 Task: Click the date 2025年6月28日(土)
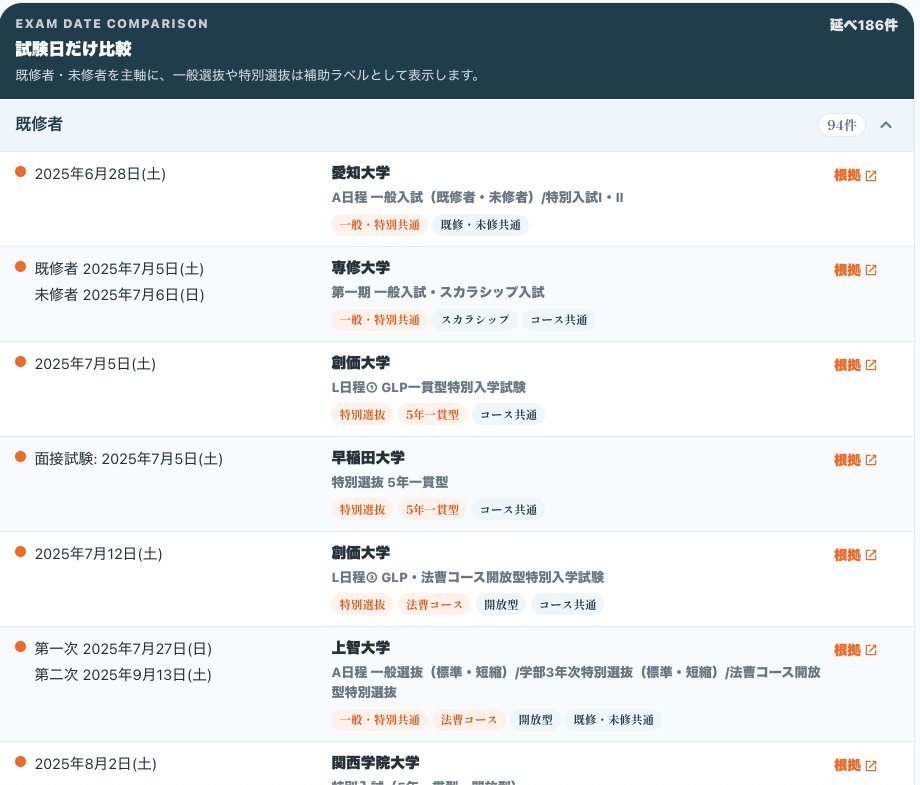[100, 174]
